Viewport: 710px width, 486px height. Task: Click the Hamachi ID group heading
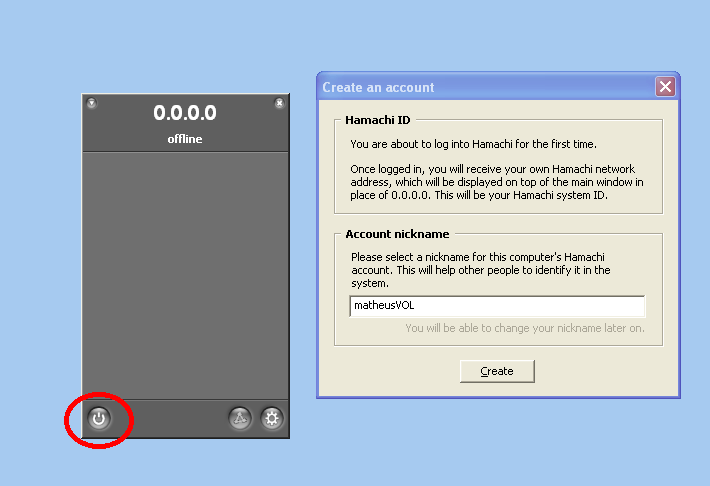[378, 120]
